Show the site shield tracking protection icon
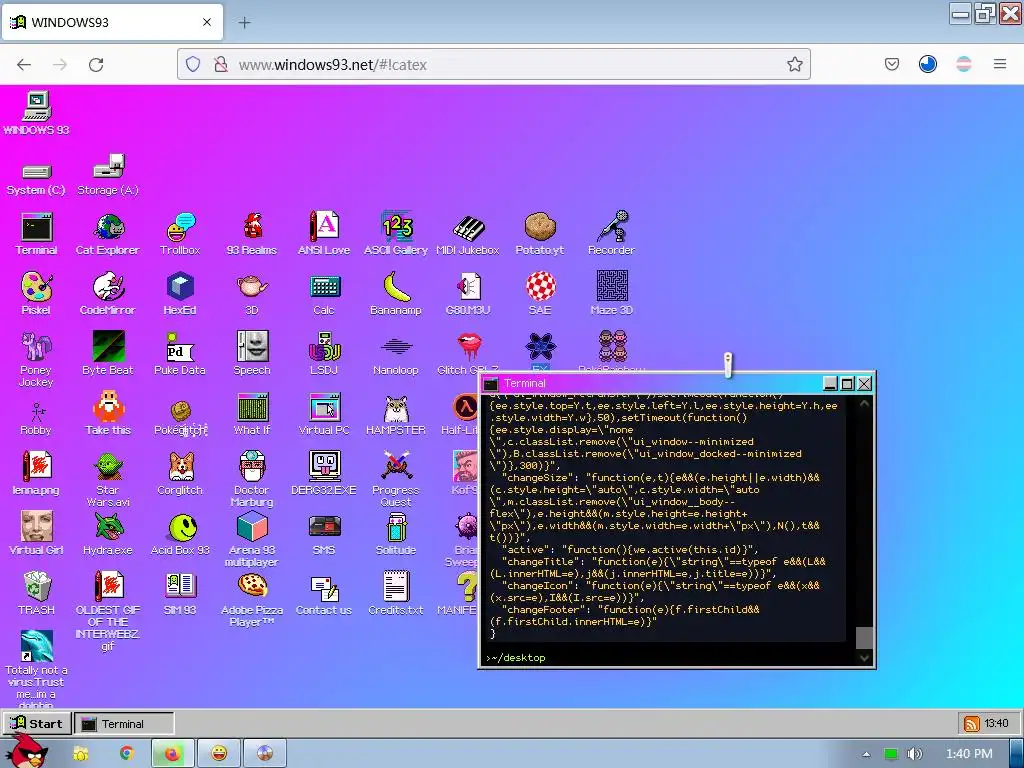Screen dimensions: 1024x768 [193, 64]
